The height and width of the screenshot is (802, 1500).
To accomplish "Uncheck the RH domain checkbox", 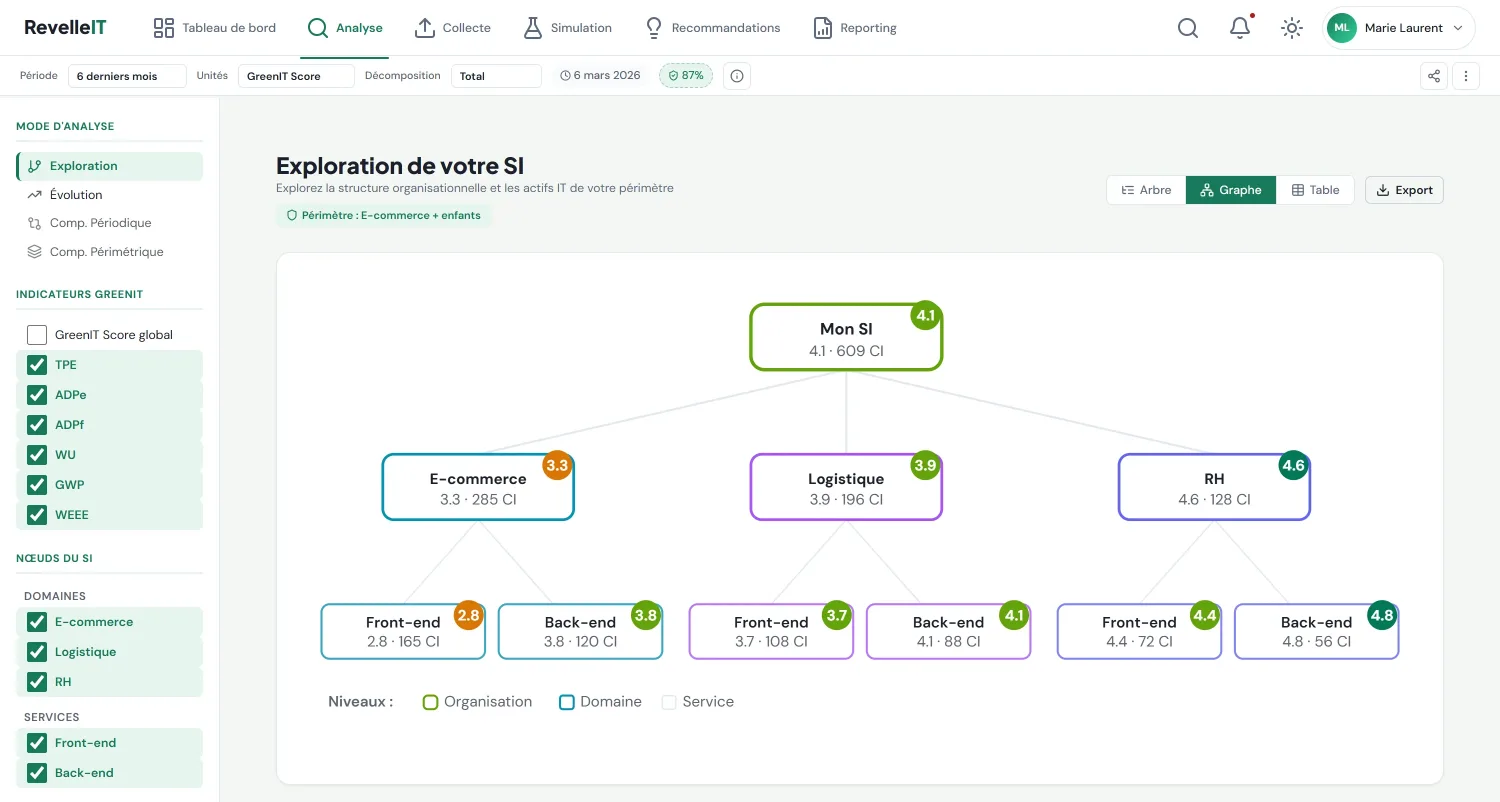I will coord(37,682).
